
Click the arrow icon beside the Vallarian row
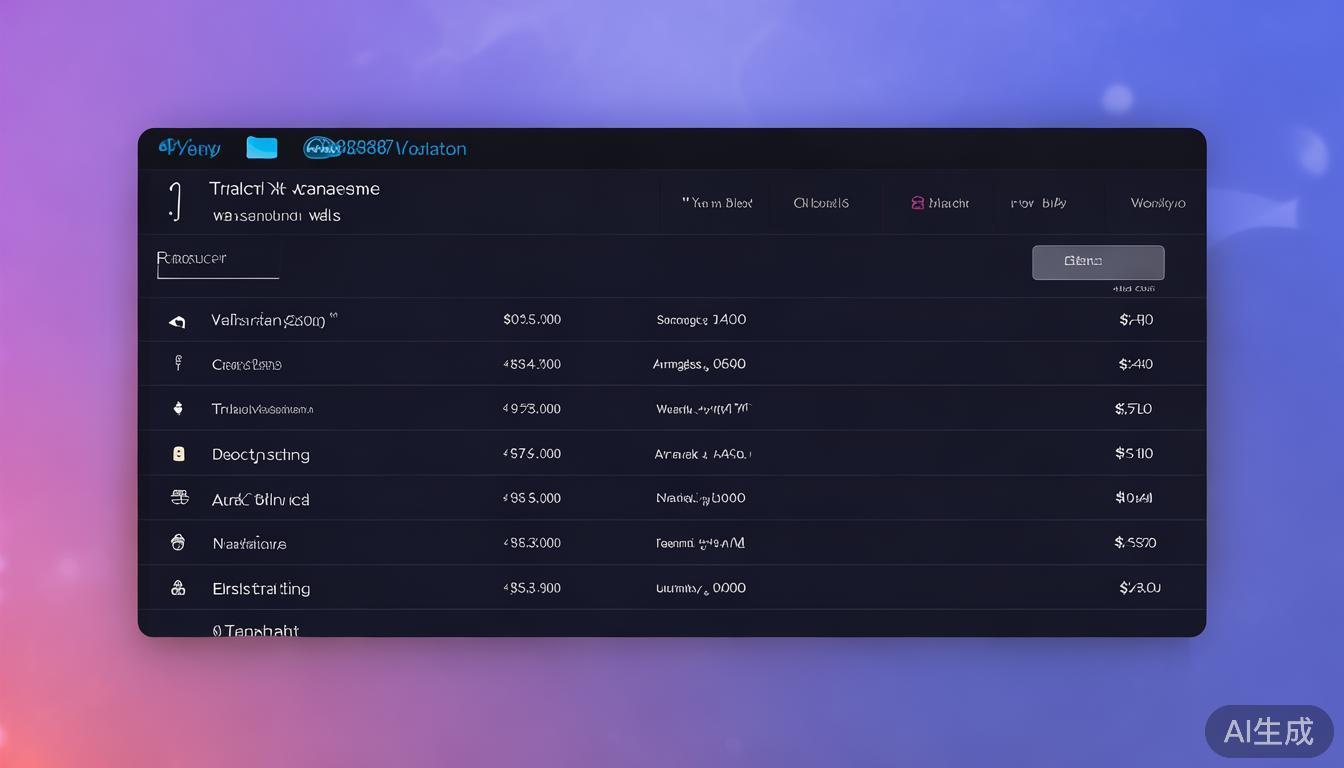[x=178, y=321]
